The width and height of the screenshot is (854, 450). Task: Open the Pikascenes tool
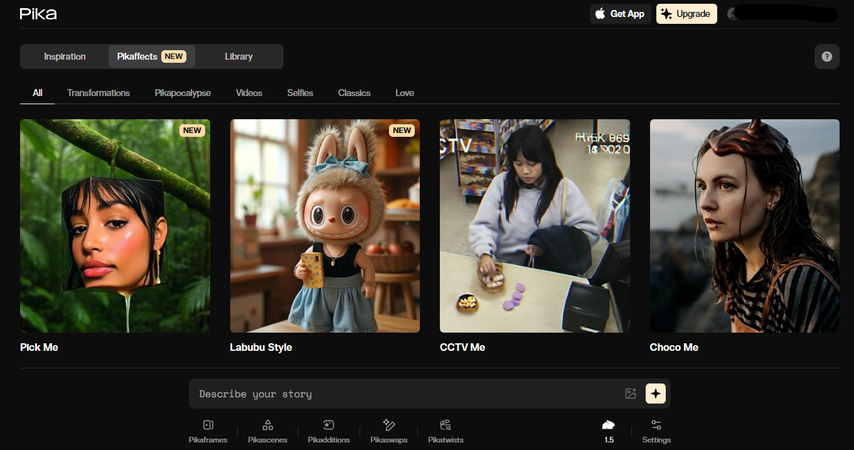coord(267,431)
